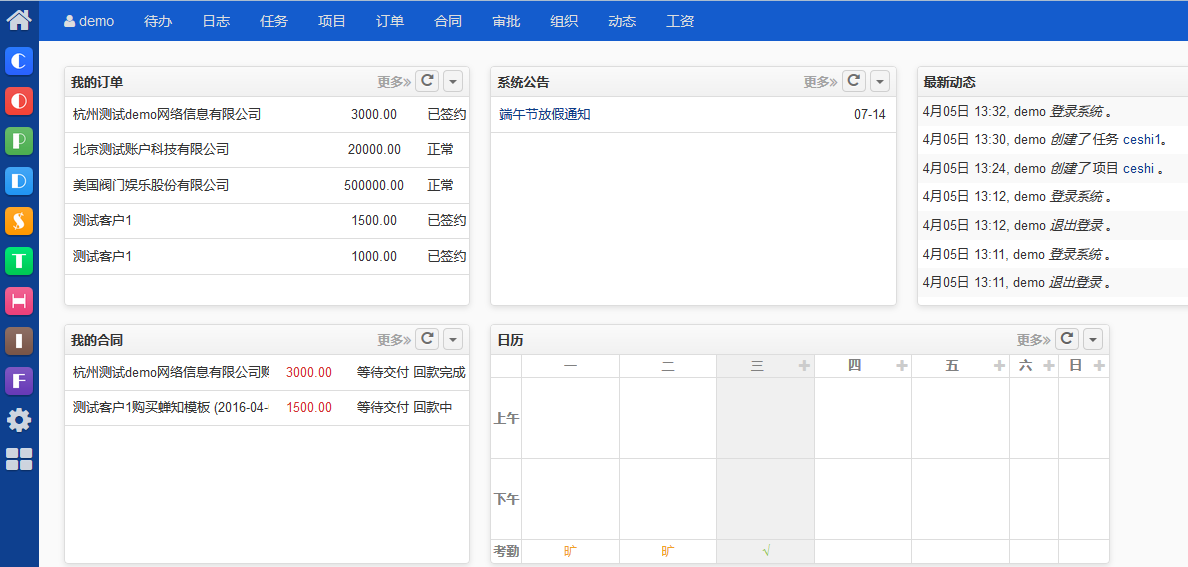
Task: Open the 审批 menu item
Action: click(x=506, y=21)
